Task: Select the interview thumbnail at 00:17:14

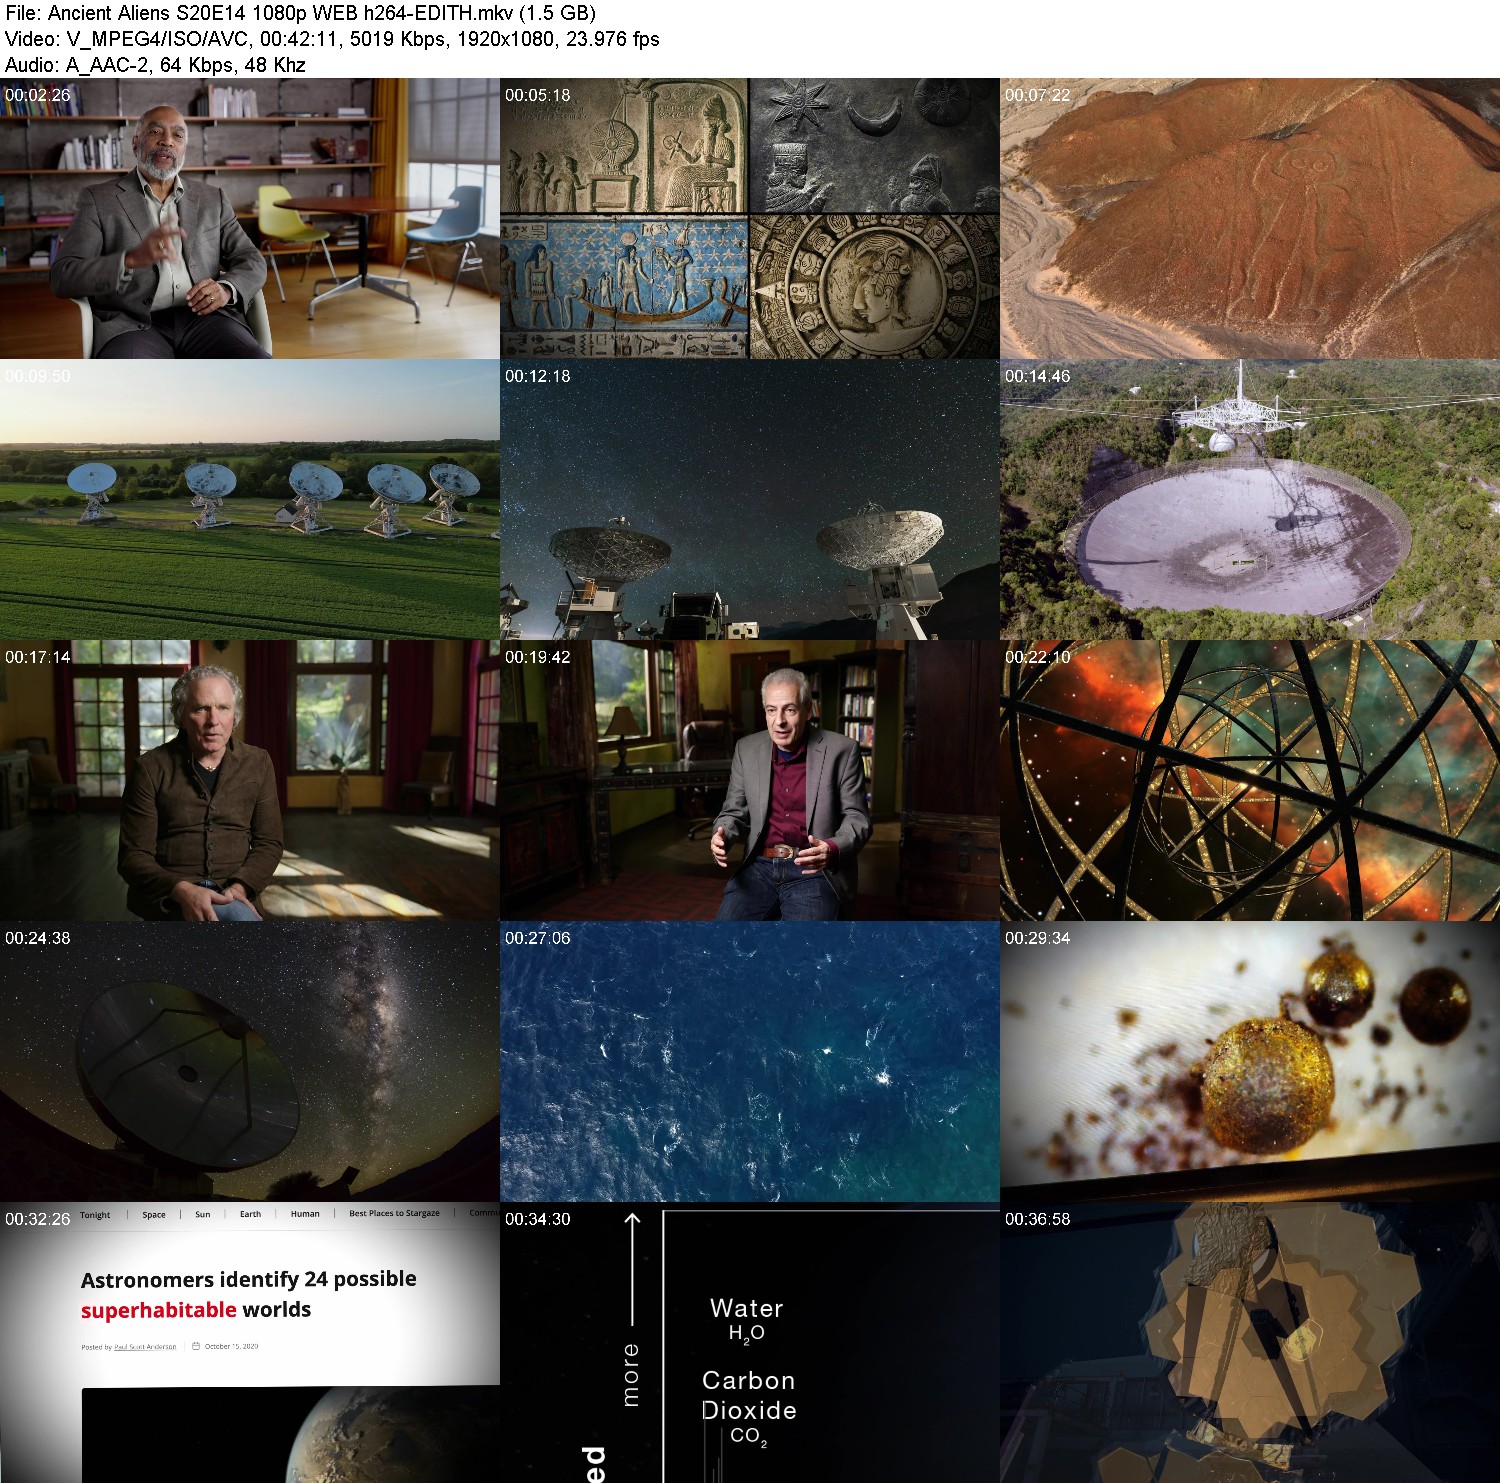Action: coord(250,781)
